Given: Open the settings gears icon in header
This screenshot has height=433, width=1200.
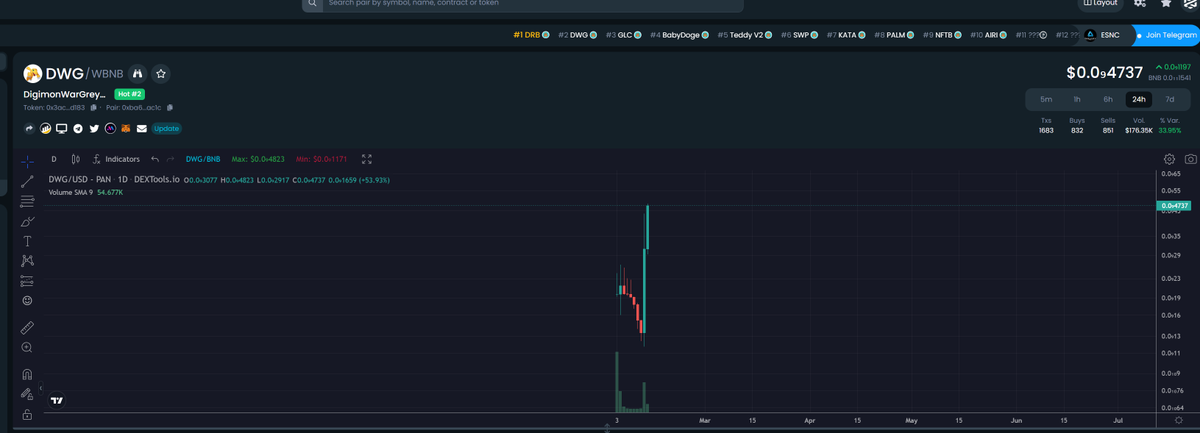Looking at the screenshot, I should tap(1140, 4).
